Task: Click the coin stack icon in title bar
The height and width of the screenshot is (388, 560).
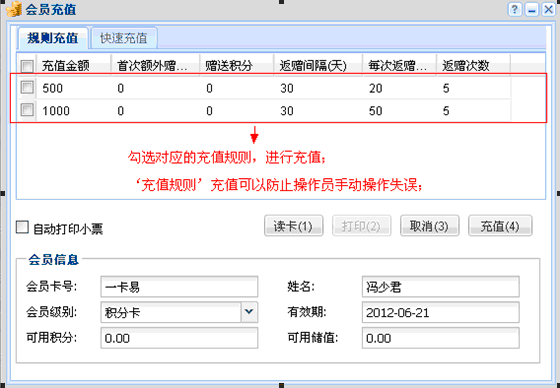Action: click(x=14, y=9)
